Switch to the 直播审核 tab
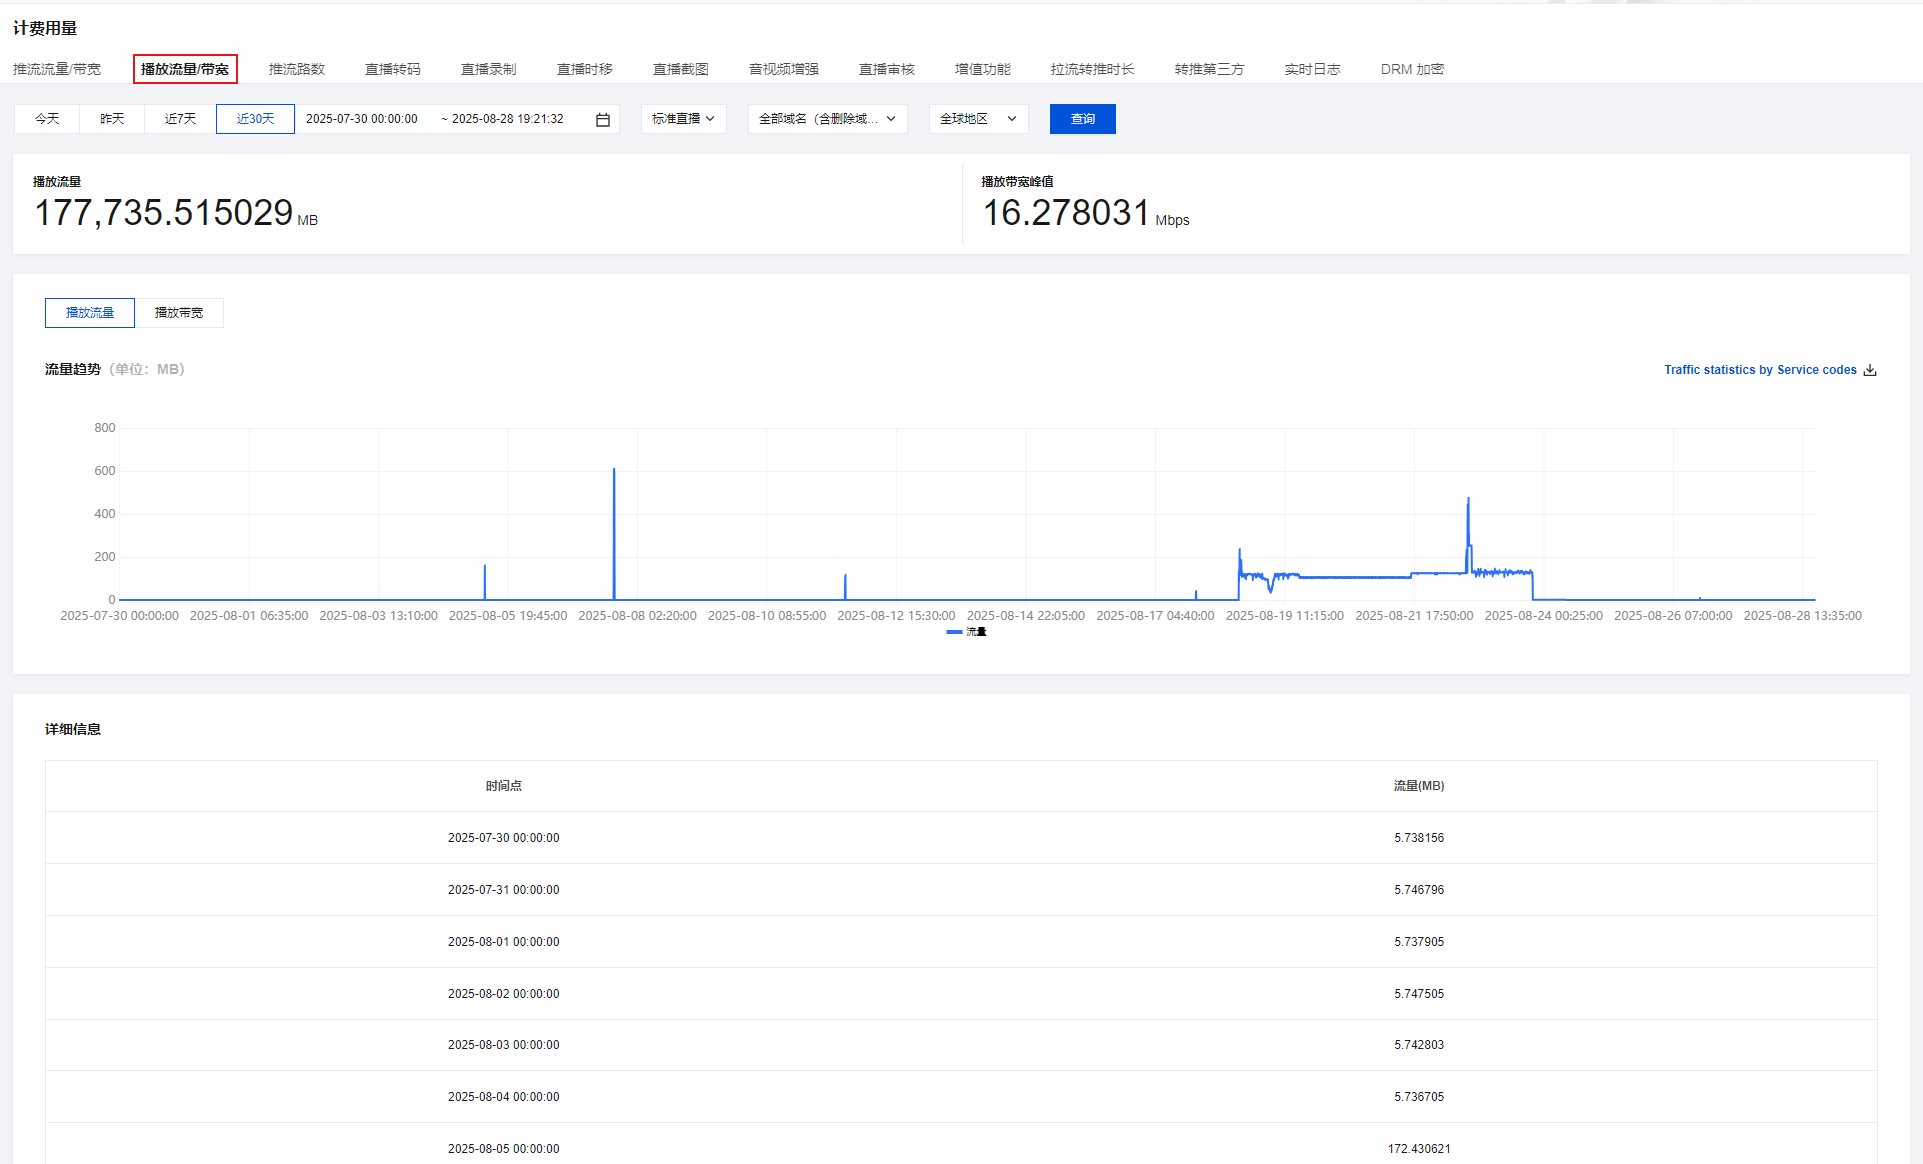 (887, 69)
